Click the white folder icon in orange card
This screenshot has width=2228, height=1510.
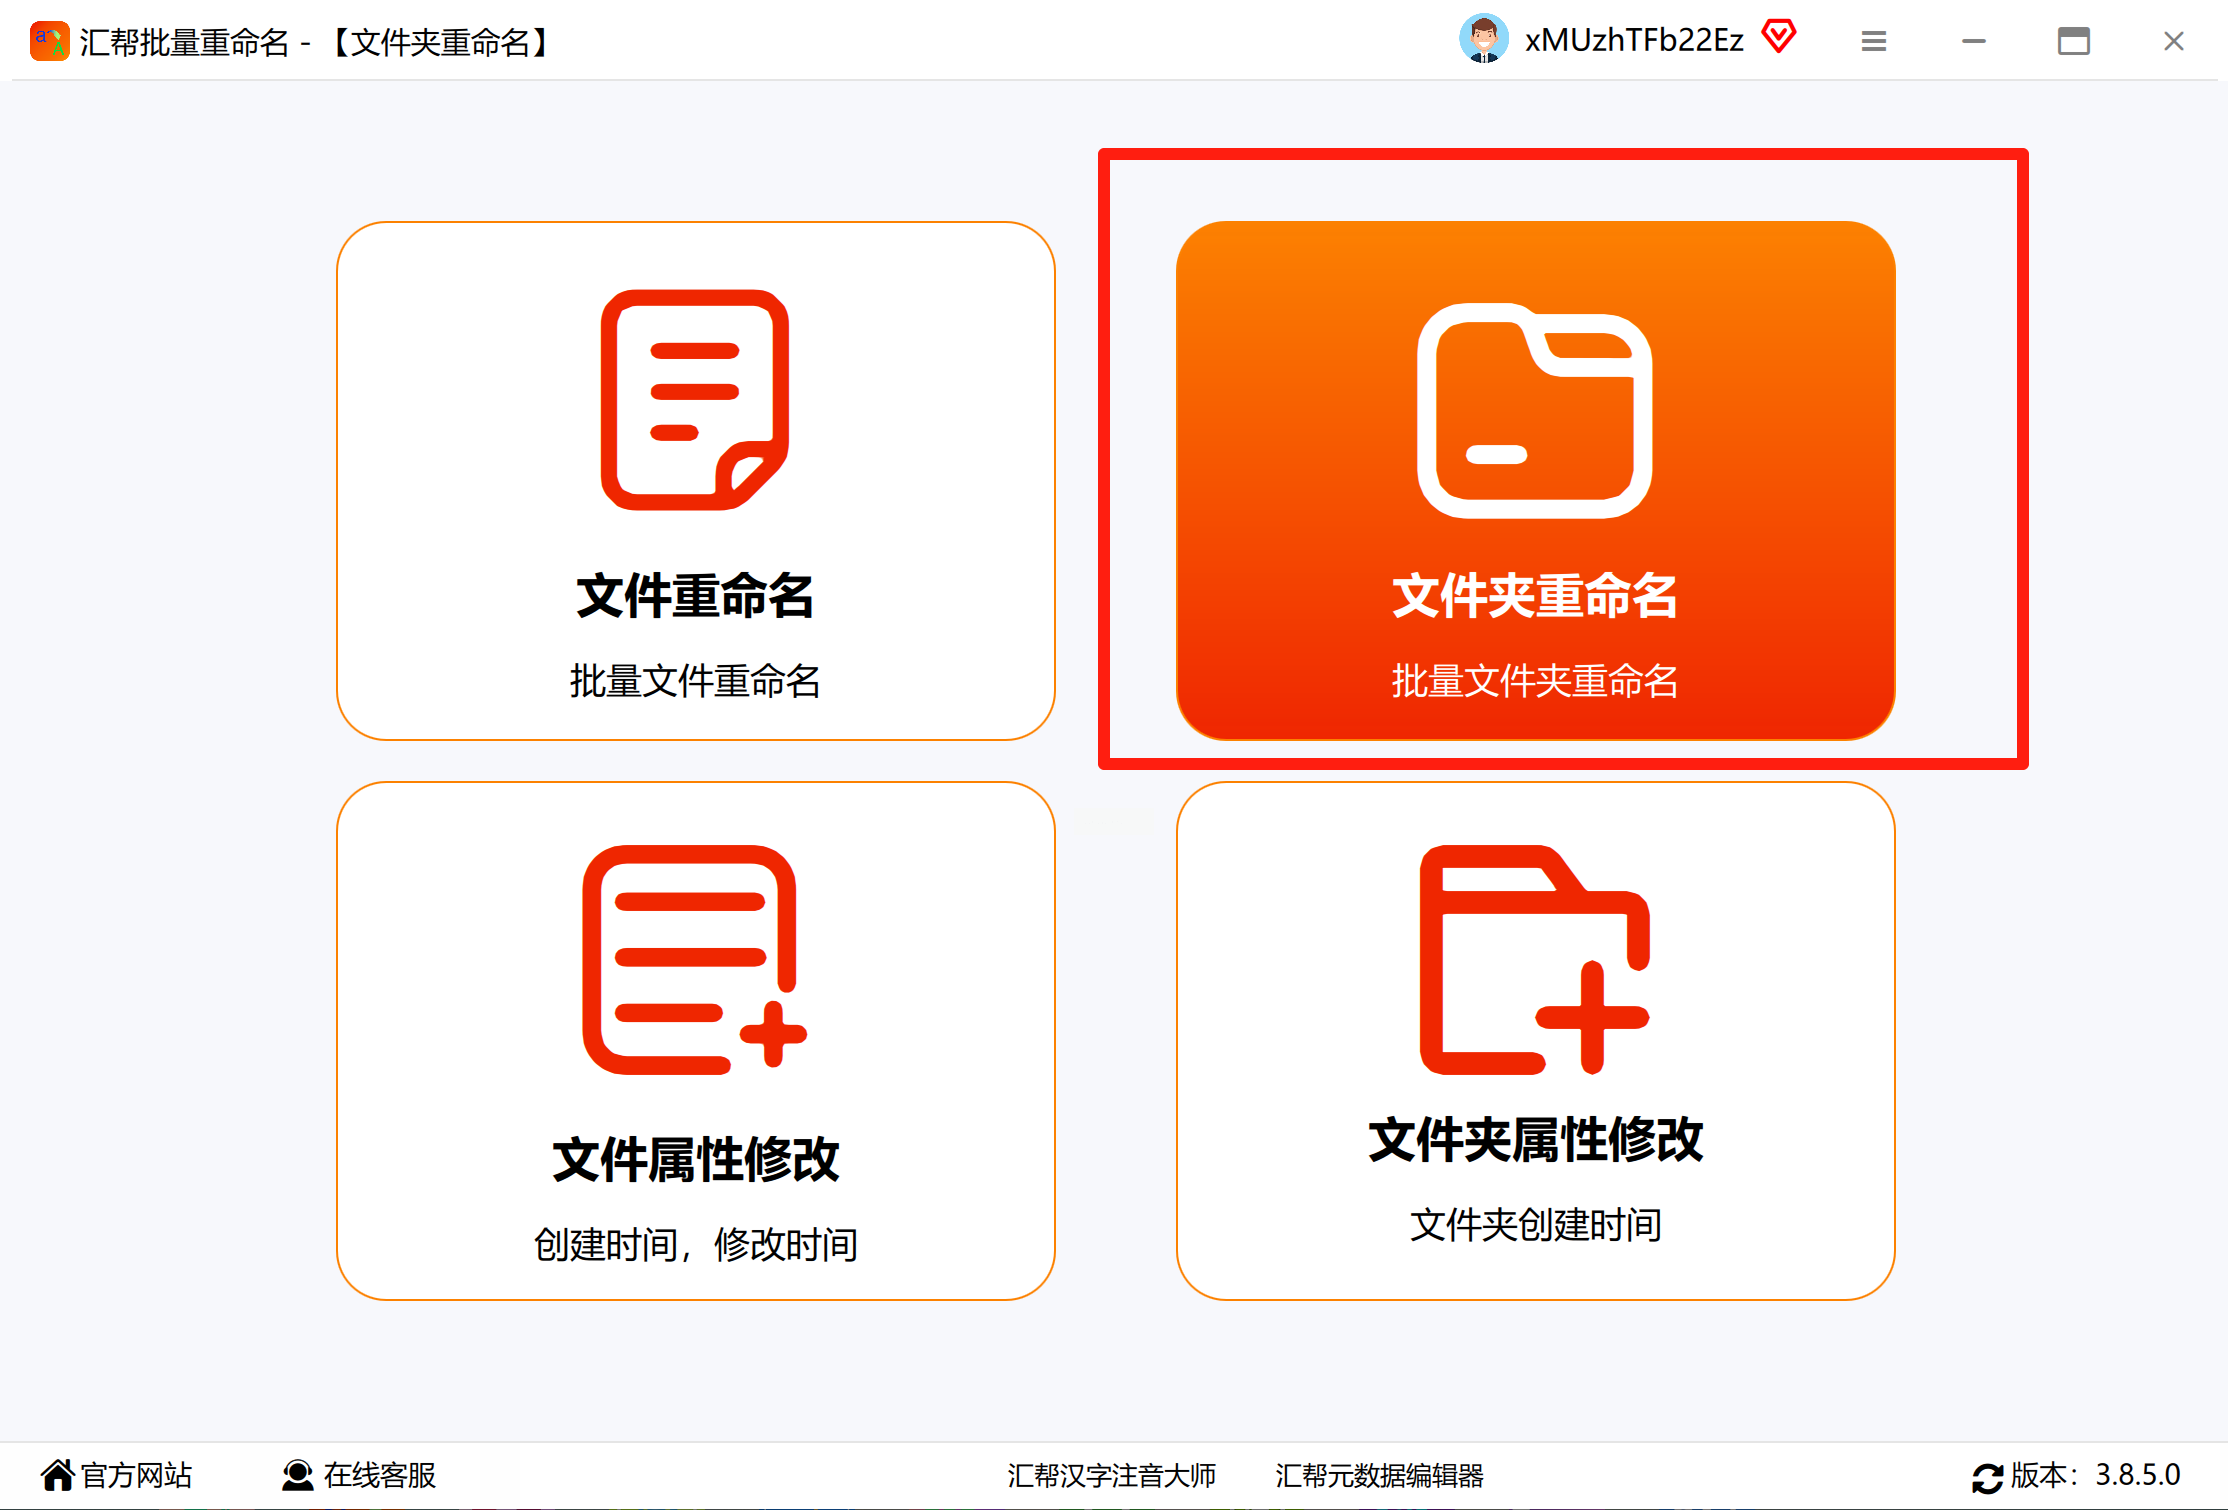pos(1535,410)
